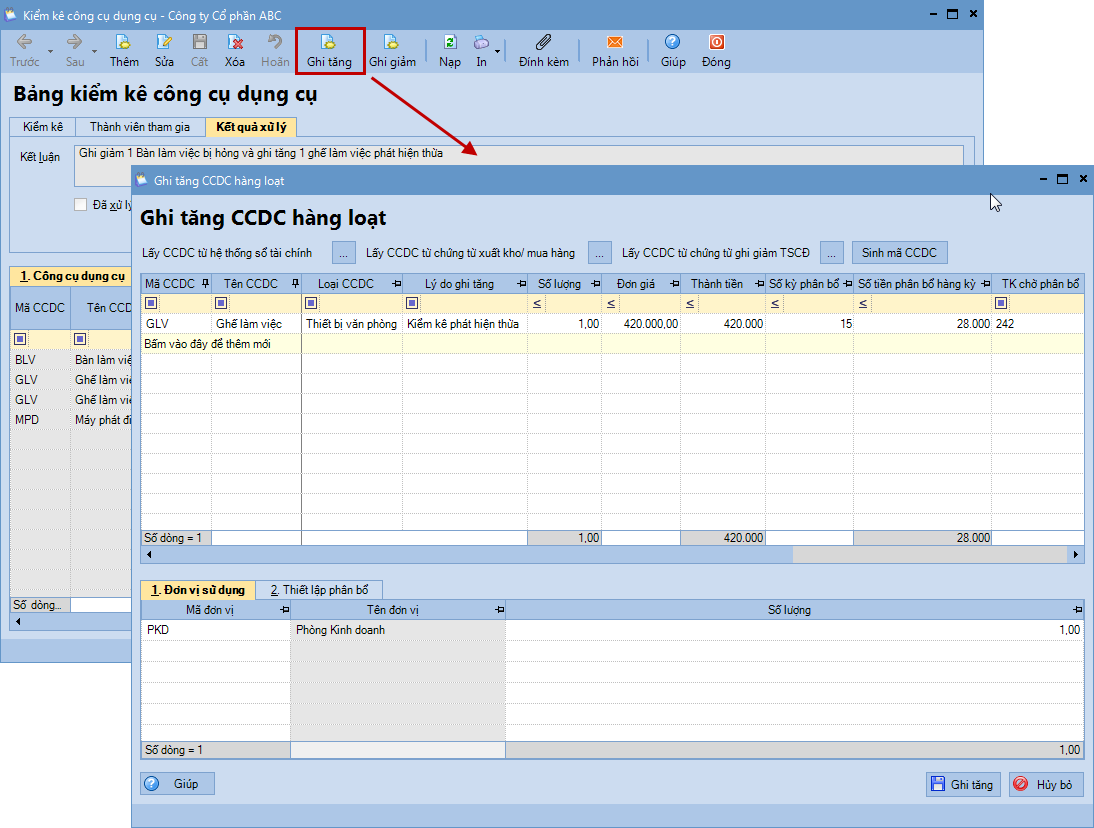Expand the In (Print) dropdown arrow
This screenshot has height=828, width=1094.
click(497, 50)
